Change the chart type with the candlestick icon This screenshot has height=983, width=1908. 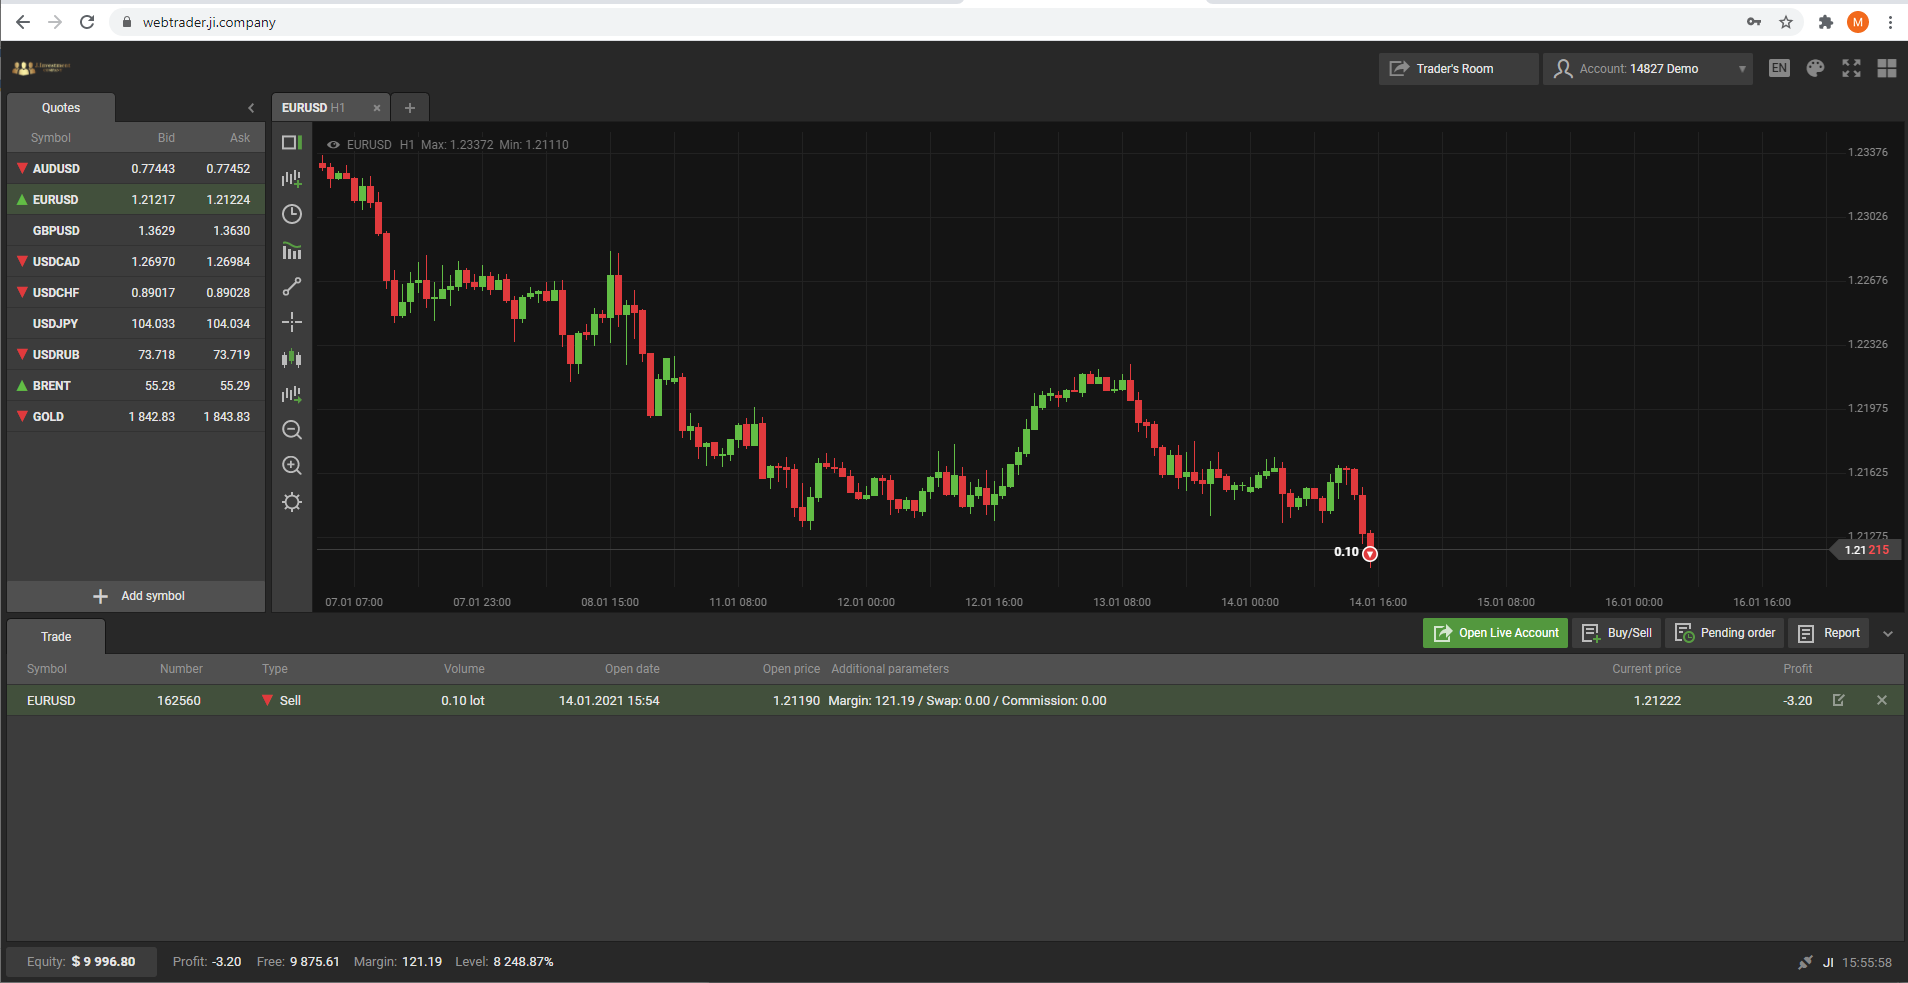pos(292,358)
